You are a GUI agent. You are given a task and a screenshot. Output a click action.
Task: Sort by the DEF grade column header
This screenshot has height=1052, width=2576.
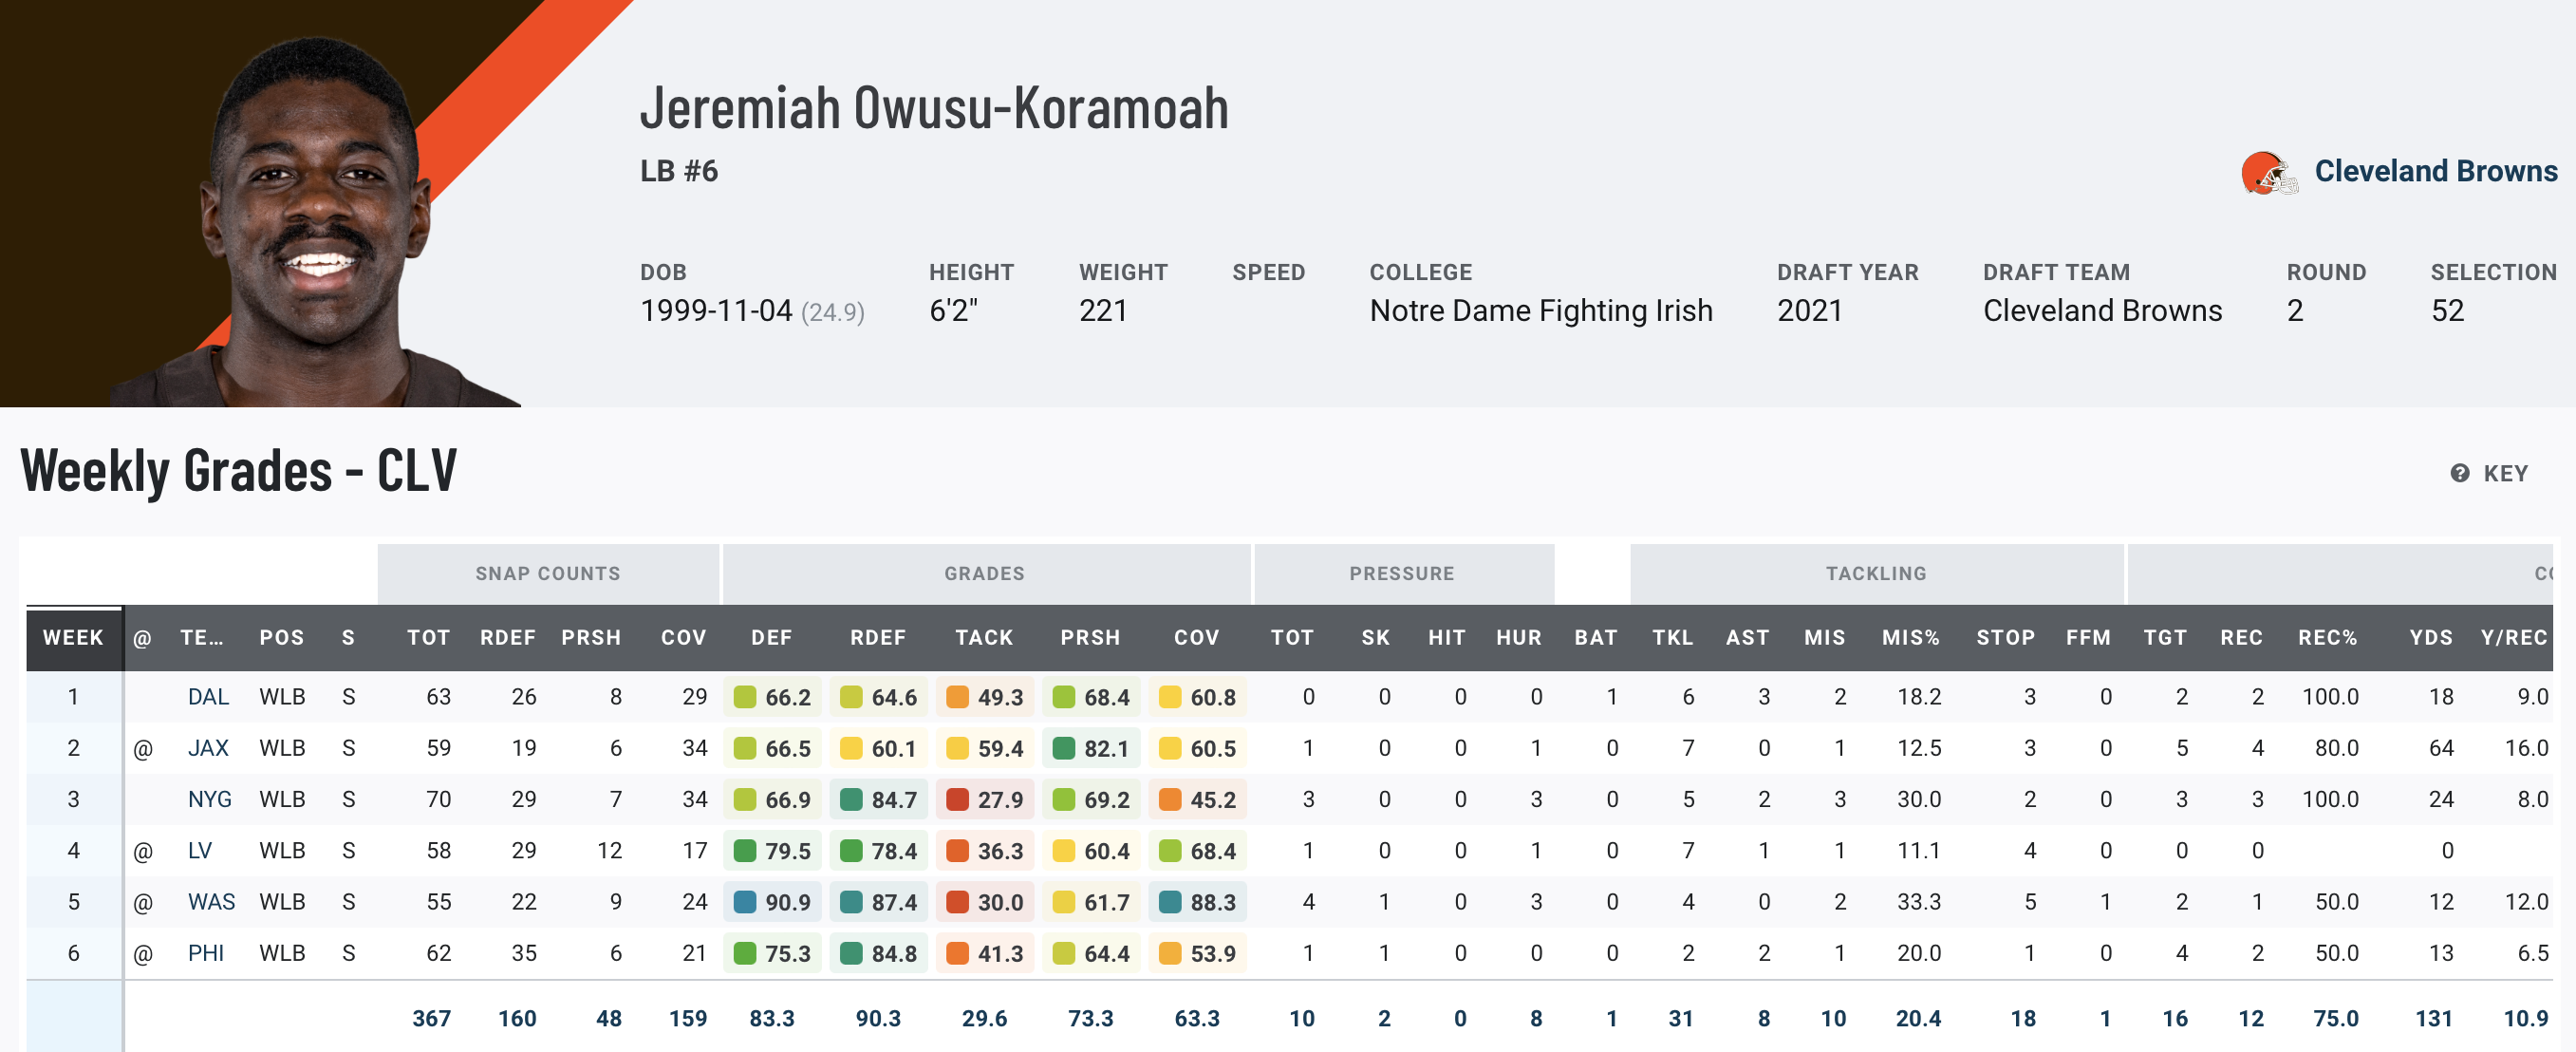click(x=771, y=638)
